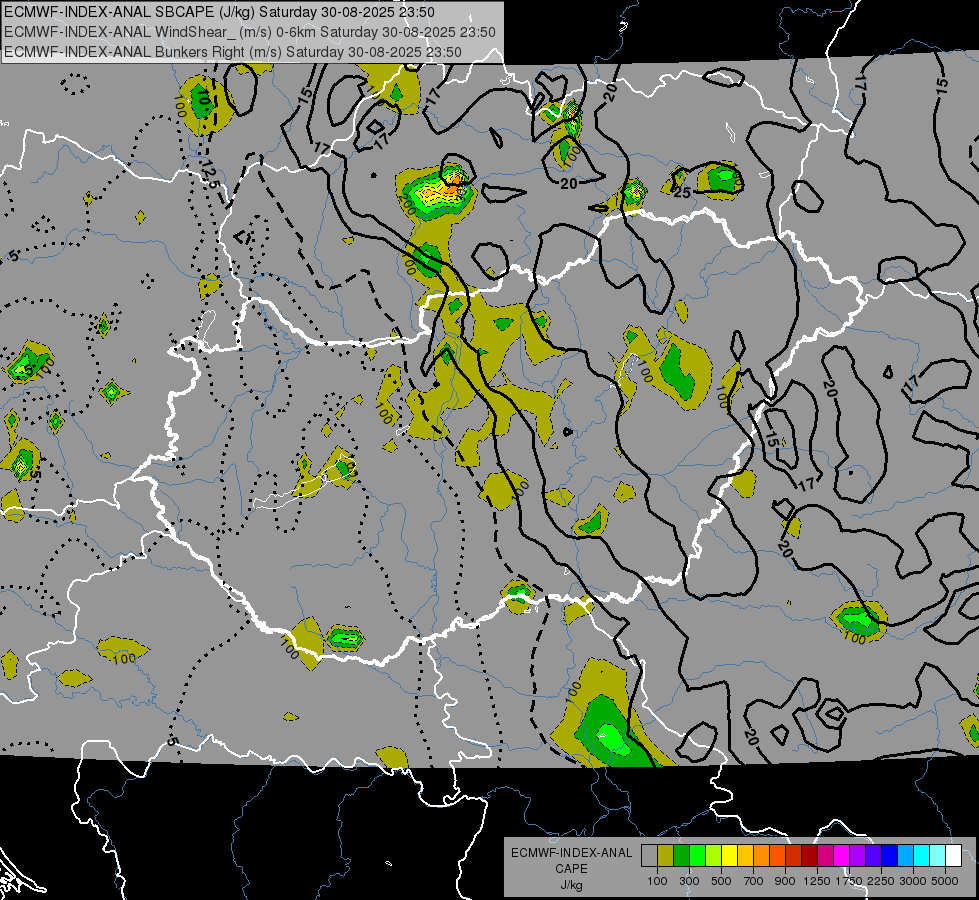Pick the bright magenta legend swatch
This screenshot has width=979, height=900.
pyautogui.click(x=842, y=855)
